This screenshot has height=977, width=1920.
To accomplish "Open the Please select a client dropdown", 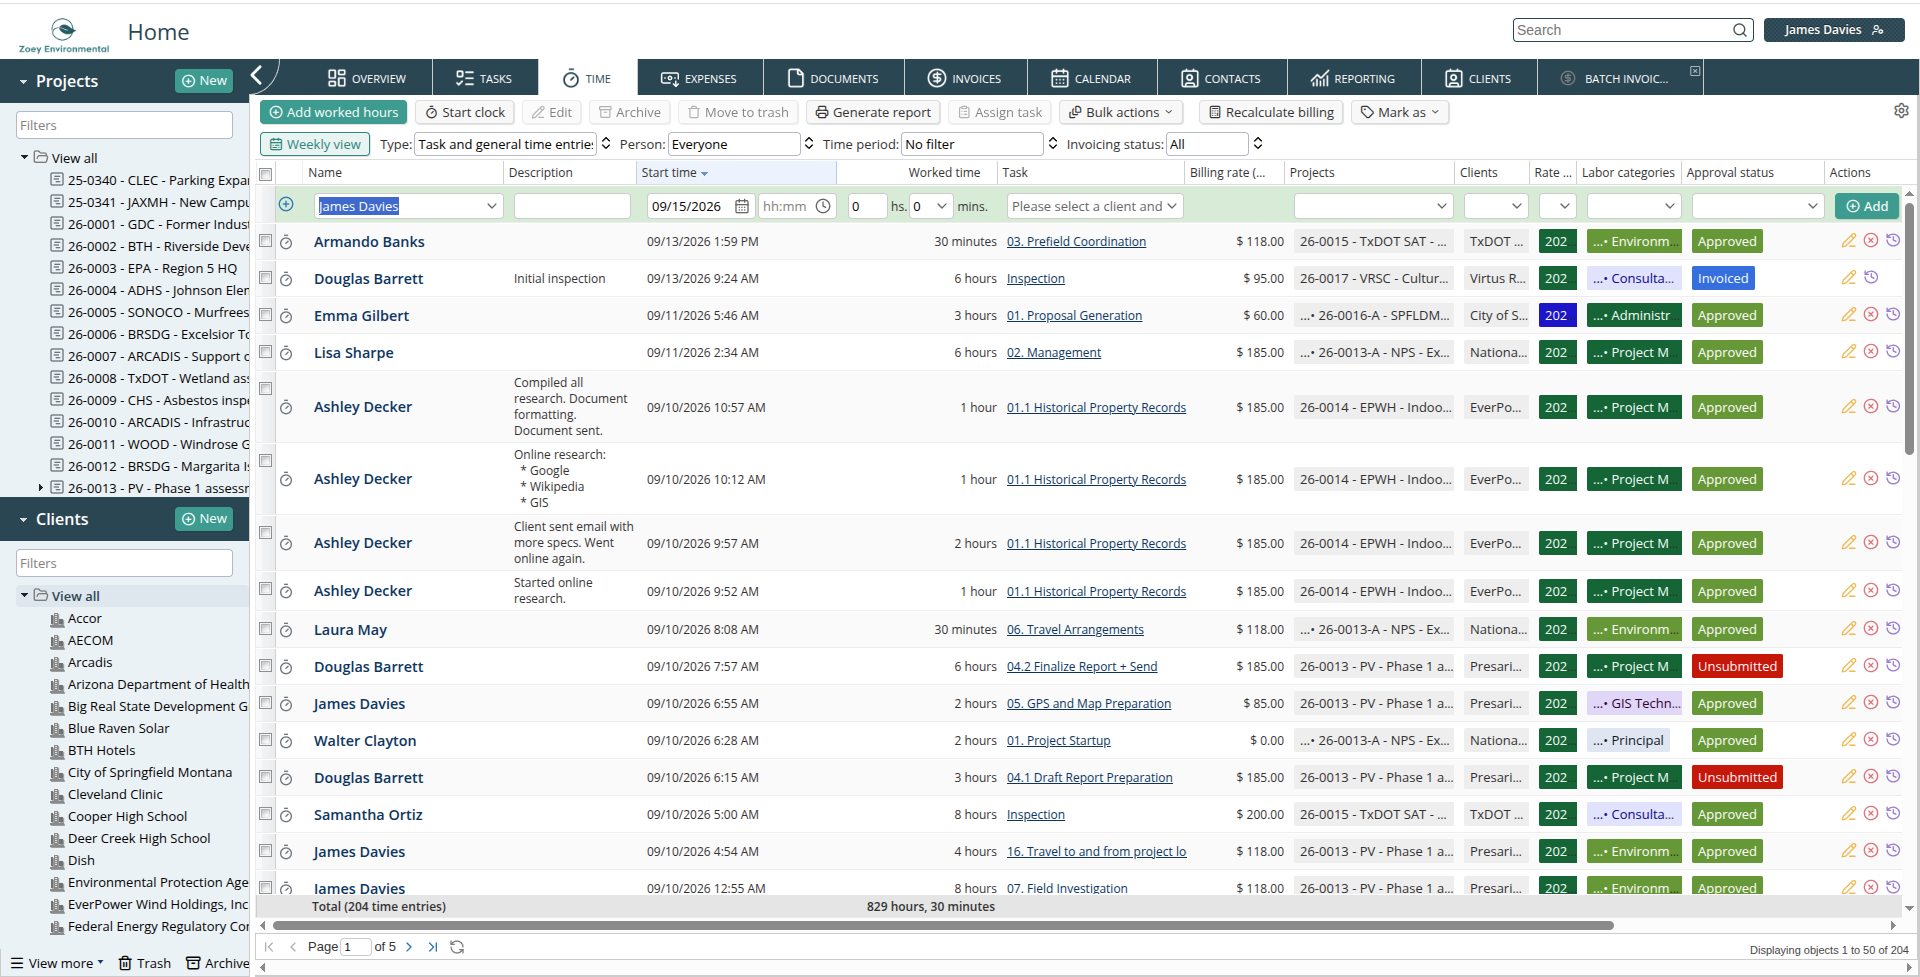I will 1095,206.
